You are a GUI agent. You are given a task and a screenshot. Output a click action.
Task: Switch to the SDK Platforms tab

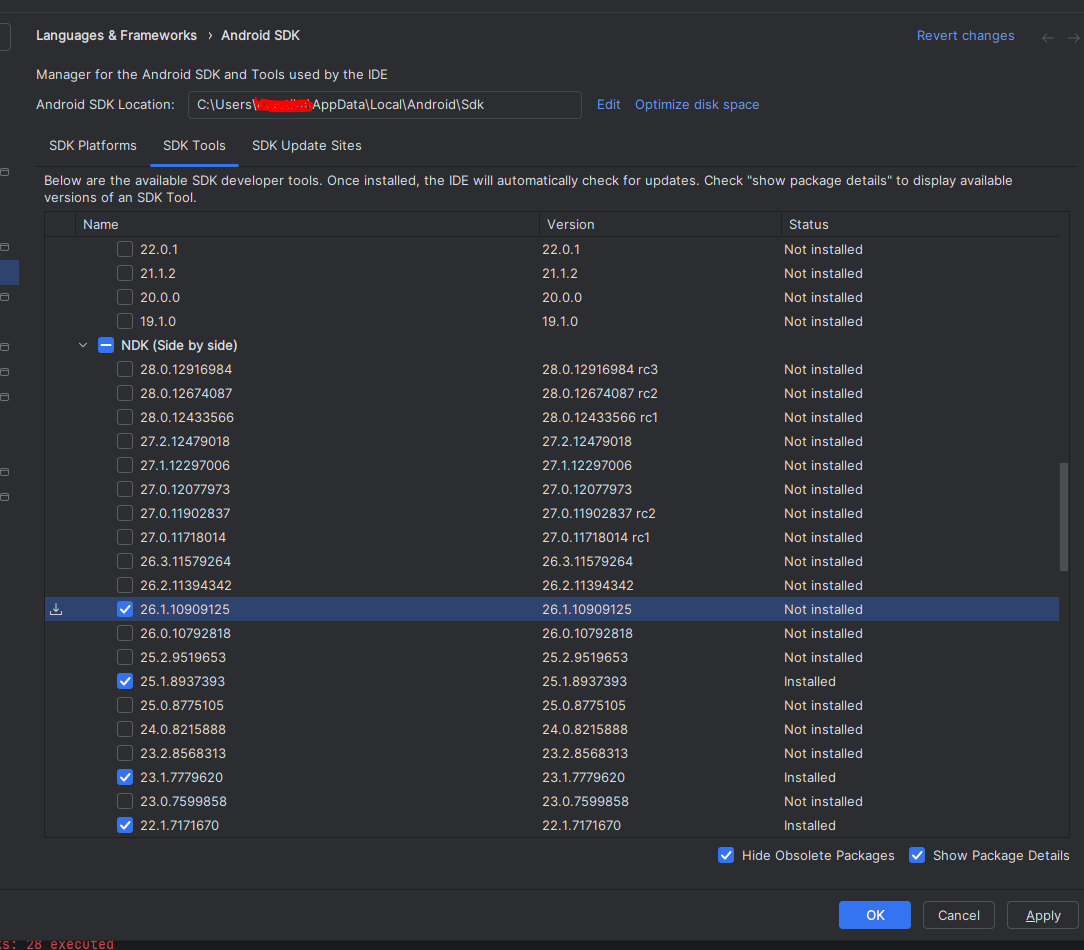coord(93,145)
